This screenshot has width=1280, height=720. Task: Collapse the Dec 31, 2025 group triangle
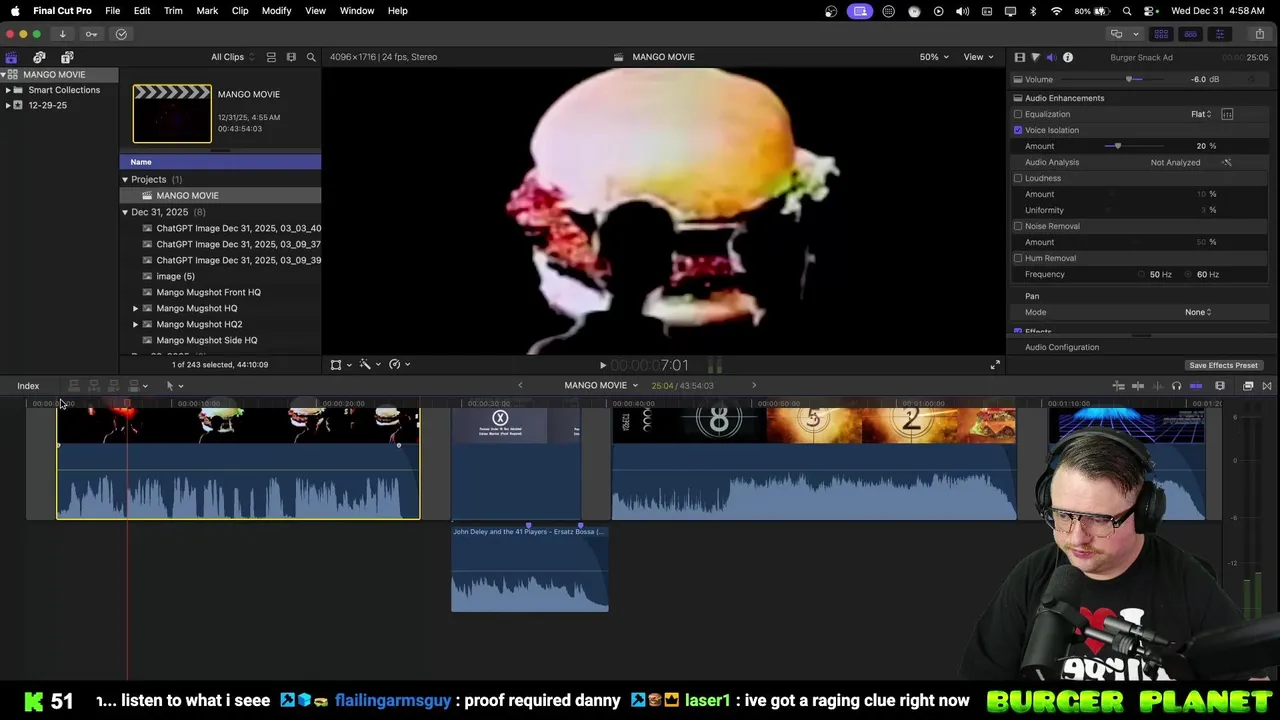(125, 212)
